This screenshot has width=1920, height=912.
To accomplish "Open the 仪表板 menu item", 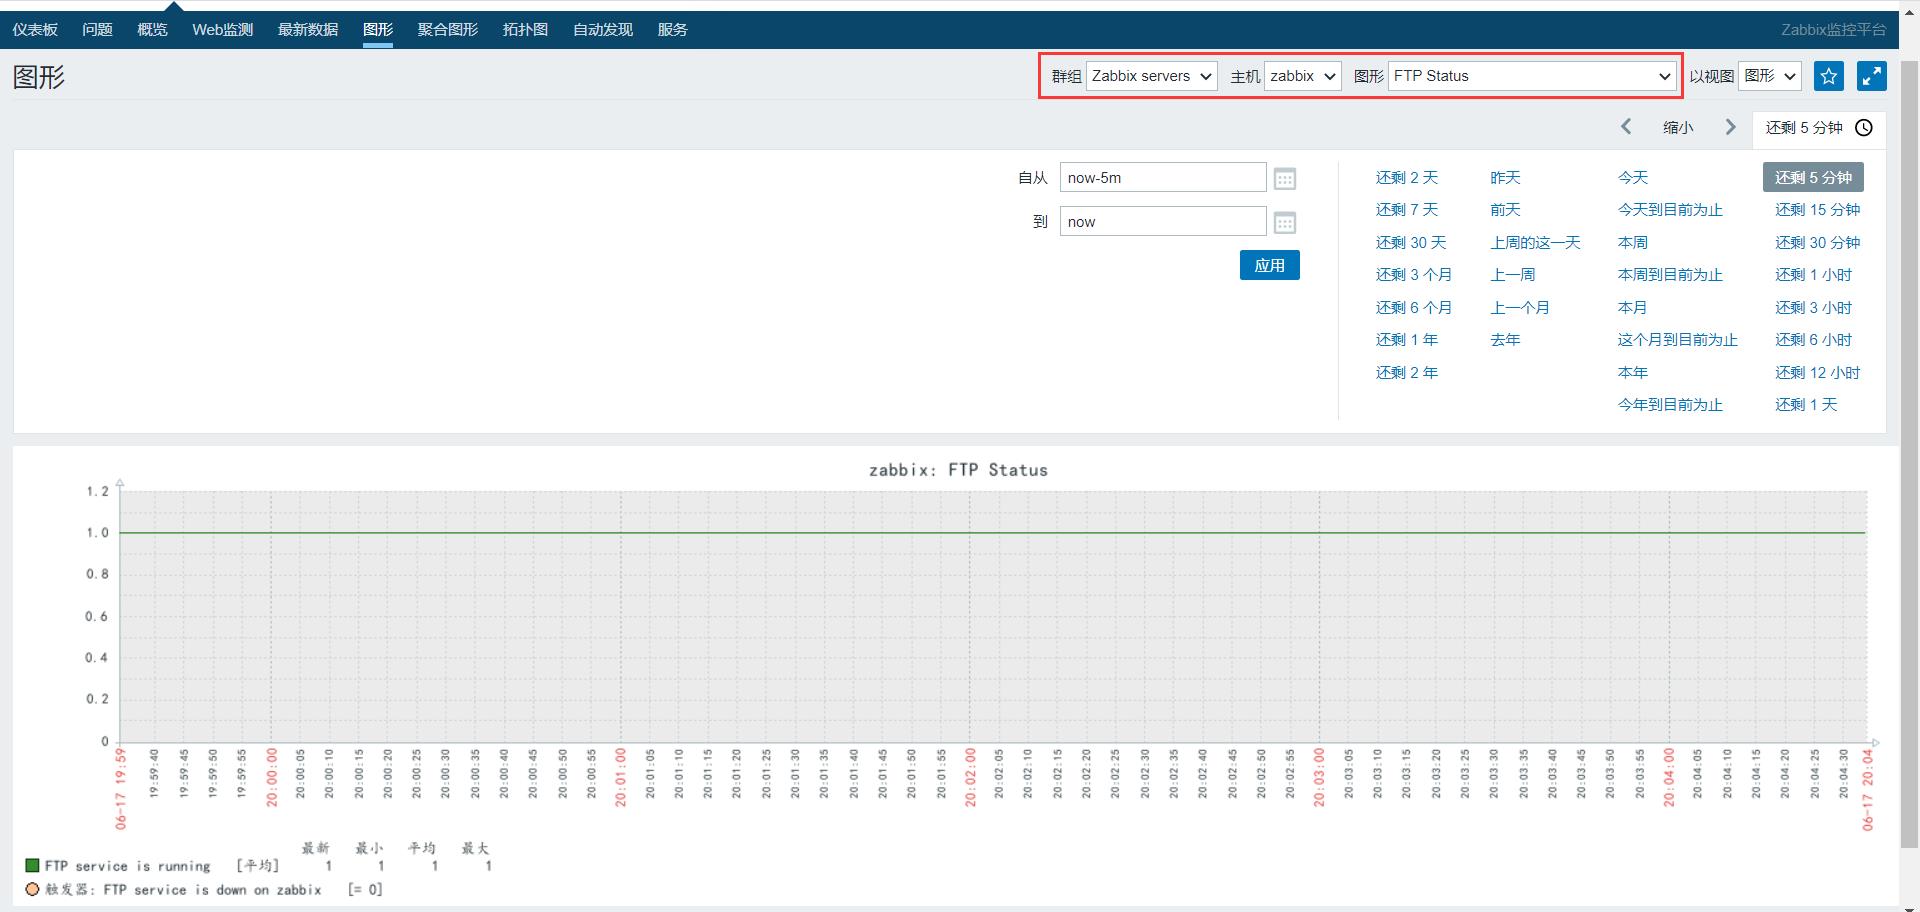I will click(35, 30).
